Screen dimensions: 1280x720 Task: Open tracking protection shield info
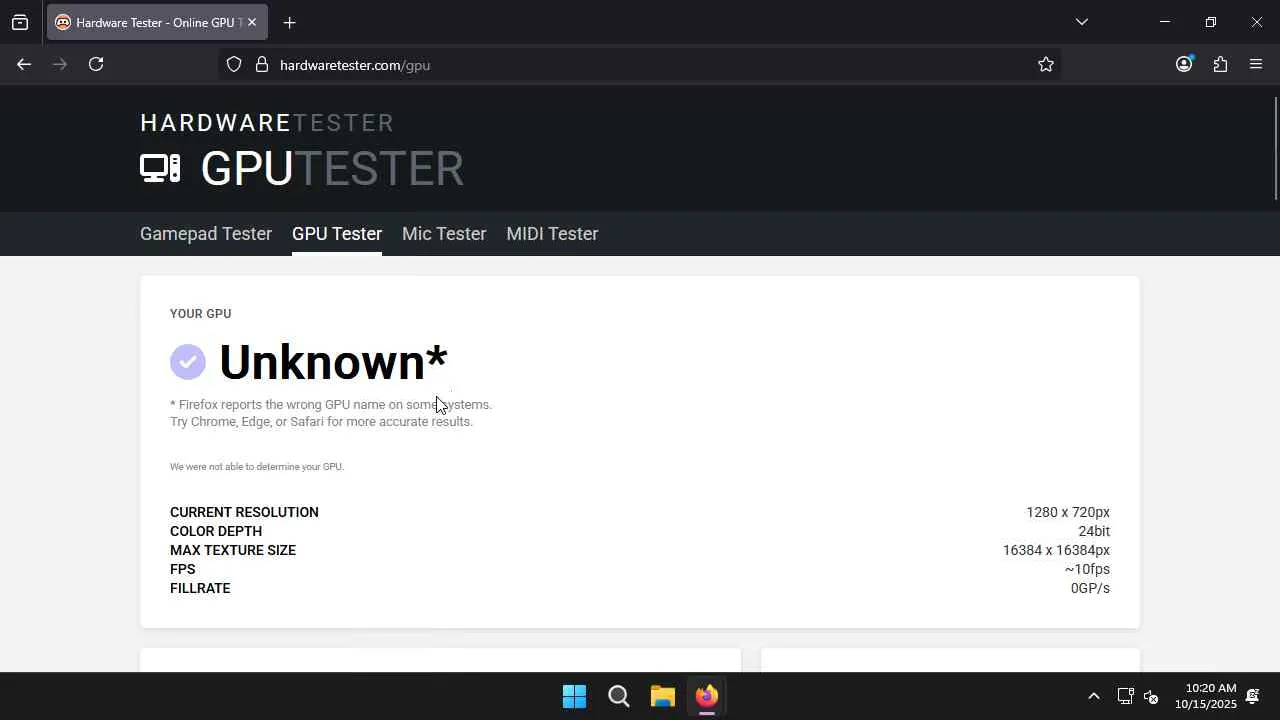[234, 64]
